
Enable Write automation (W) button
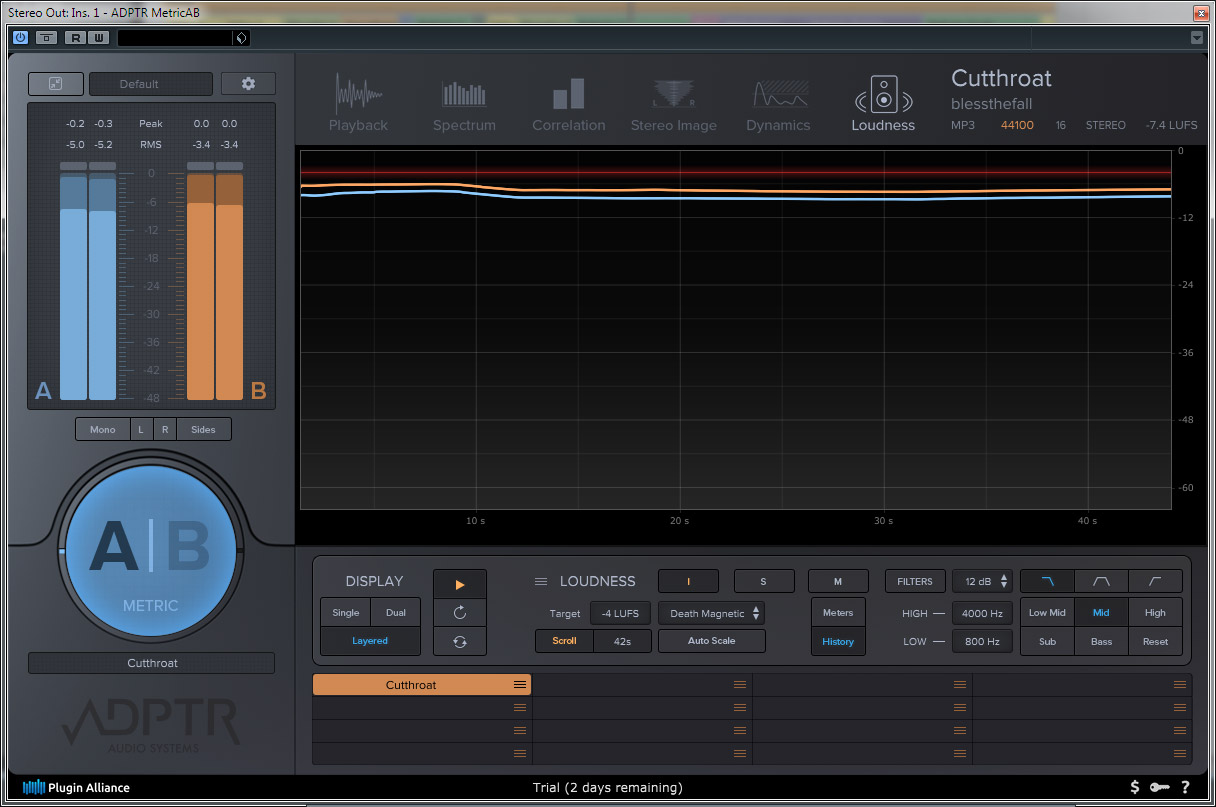(98, 38)
